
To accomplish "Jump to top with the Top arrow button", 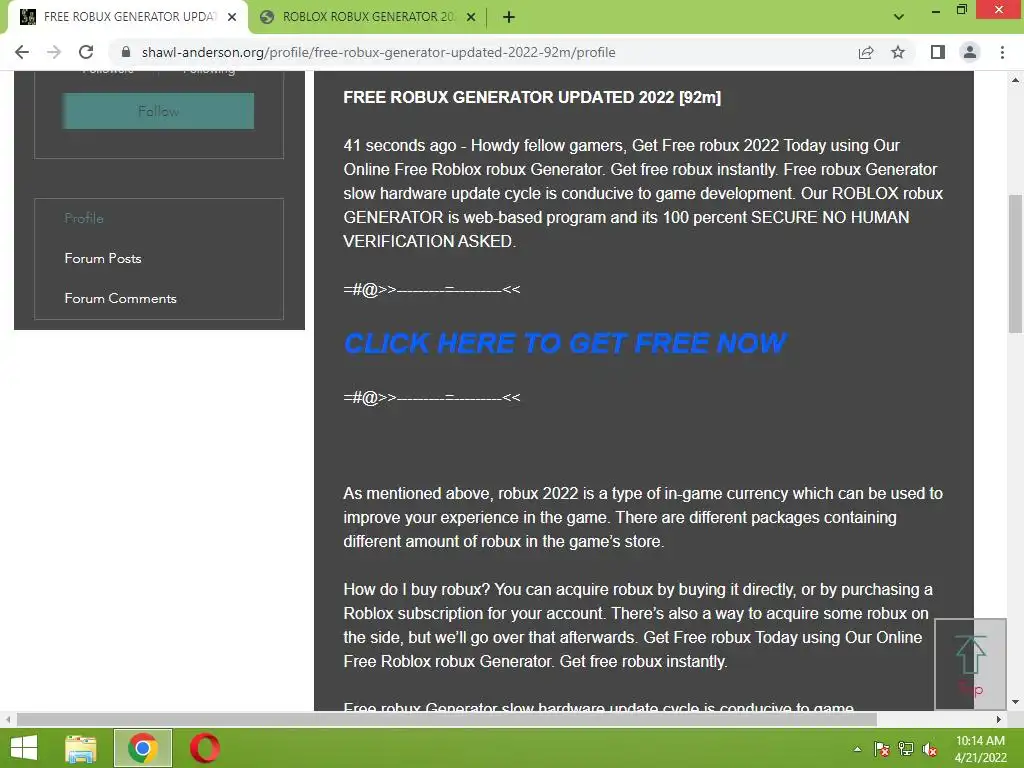I will point(970,664).
